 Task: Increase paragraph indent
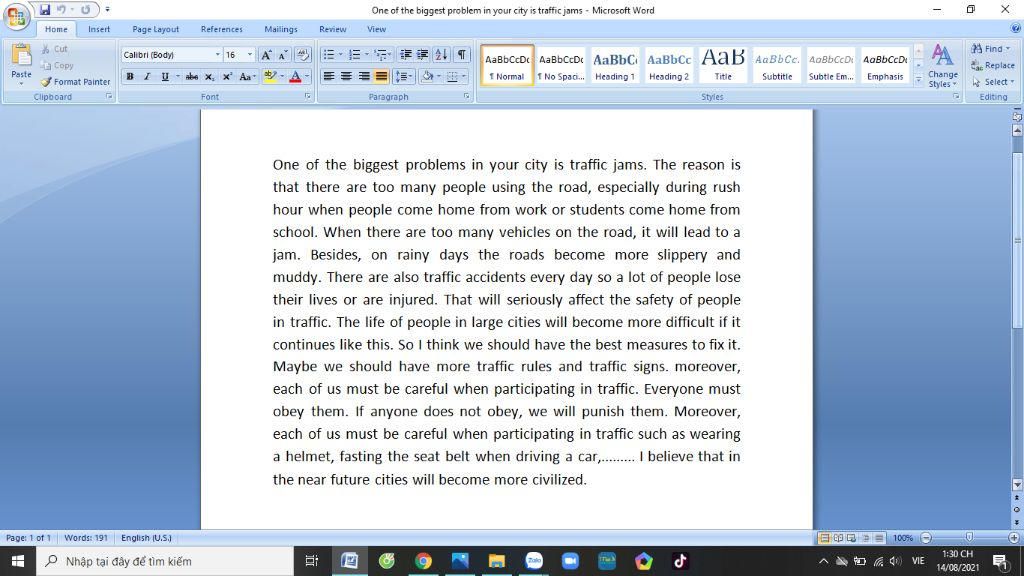point(423,55)
